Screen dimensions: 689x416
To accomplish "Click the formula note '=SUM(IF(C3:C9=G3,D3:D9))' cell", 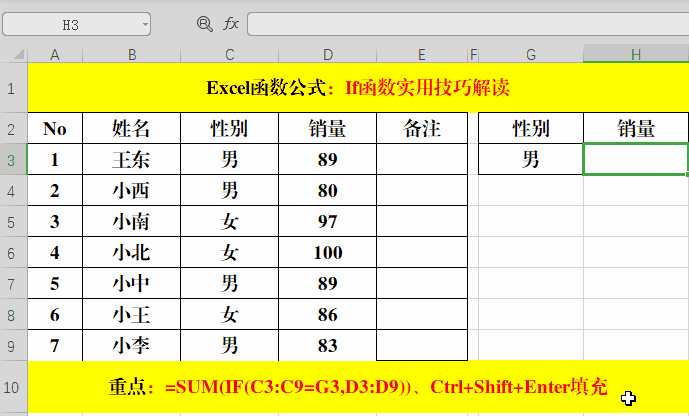I will tap(358, 387).
